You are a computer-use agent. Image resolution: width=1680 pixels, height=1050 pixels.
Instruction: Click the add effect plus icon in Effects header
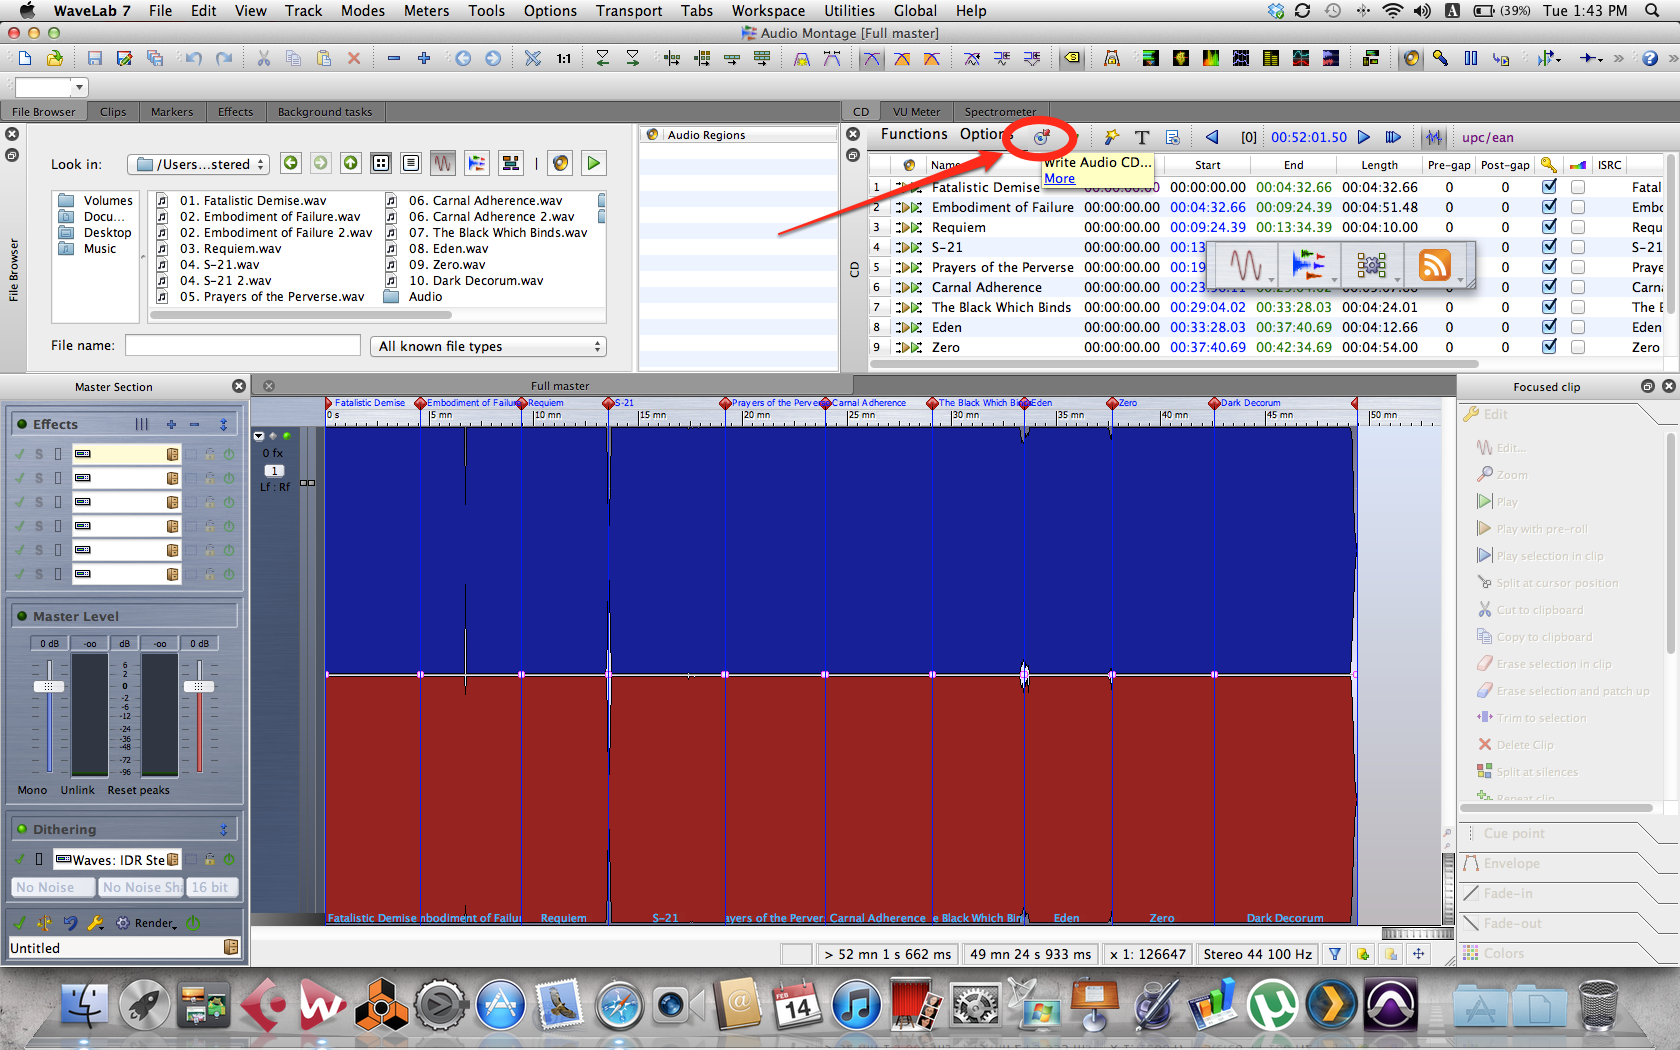pos(171,424)
